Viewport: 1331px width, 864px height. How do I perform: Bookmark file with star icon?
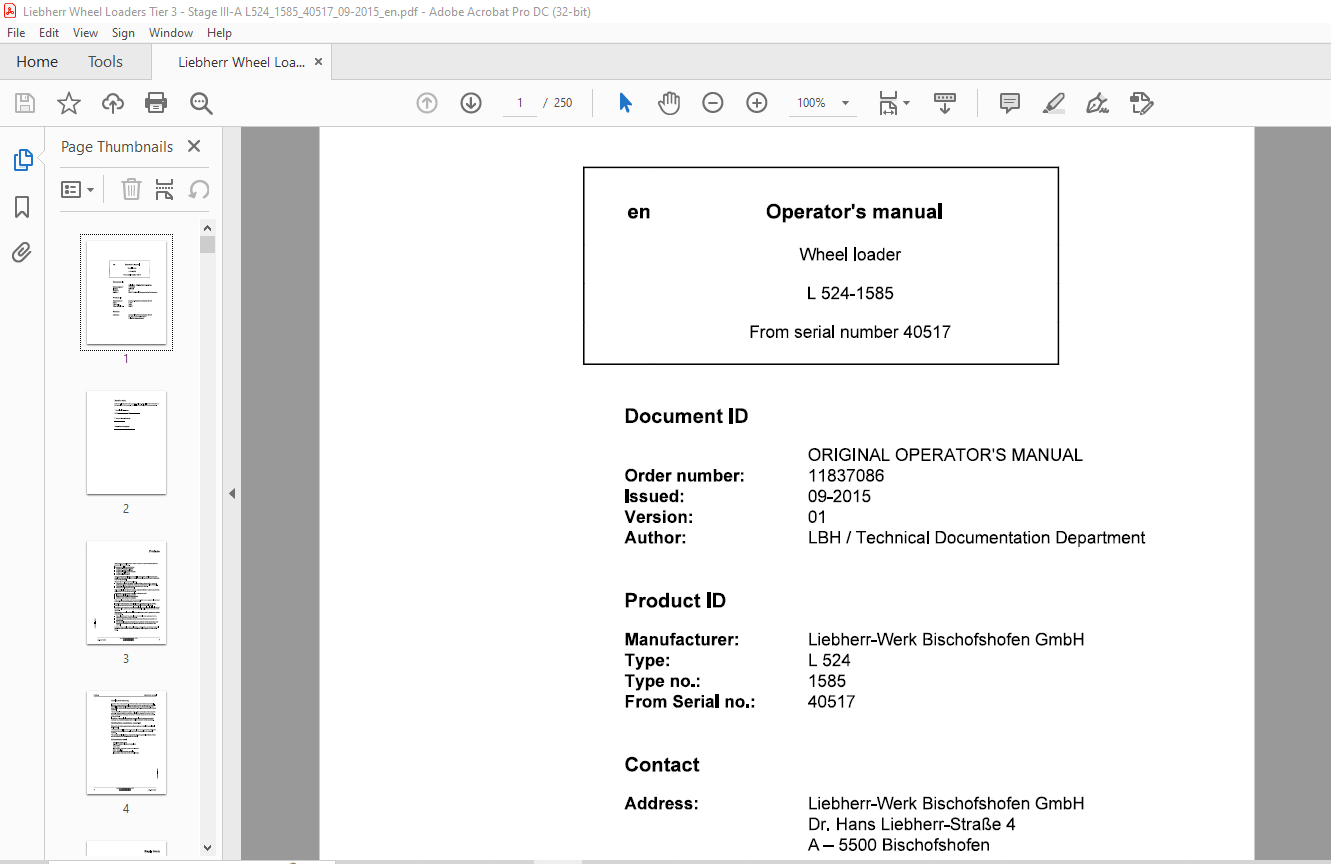point(68,103)
